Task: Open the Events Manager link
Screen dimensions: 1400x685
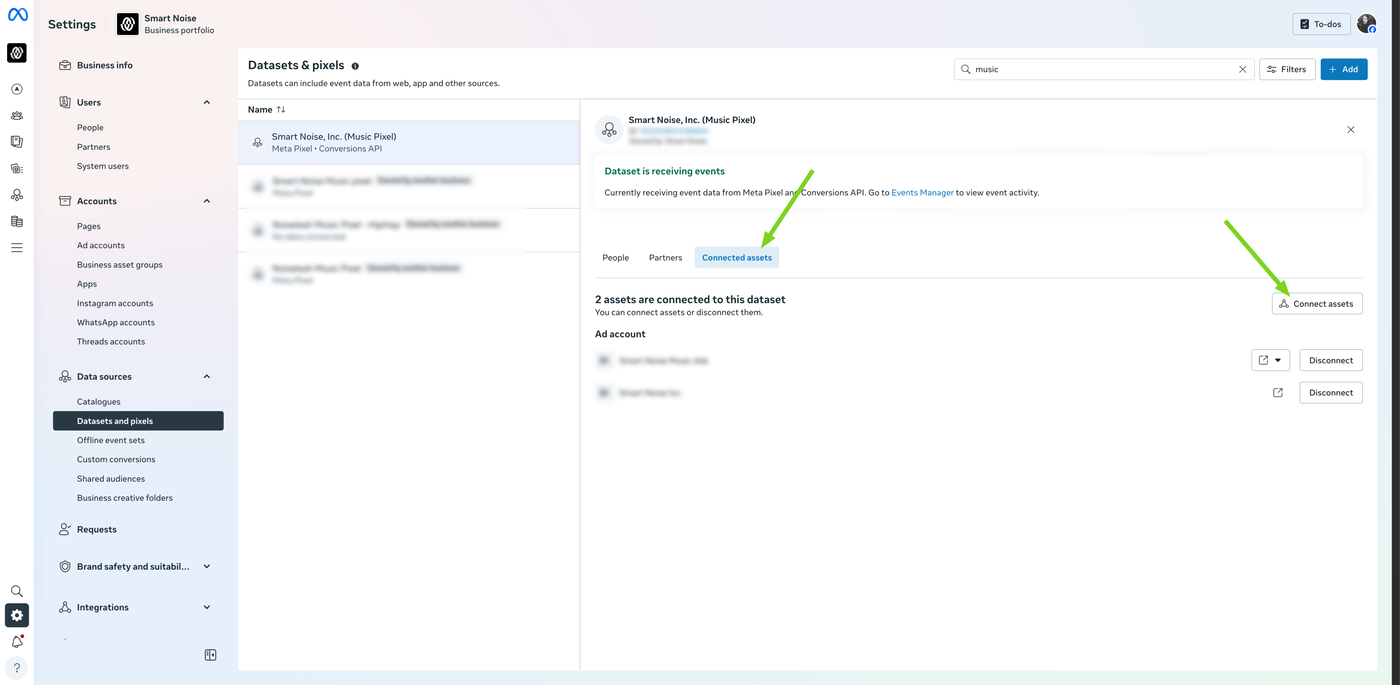Action: 922,192
